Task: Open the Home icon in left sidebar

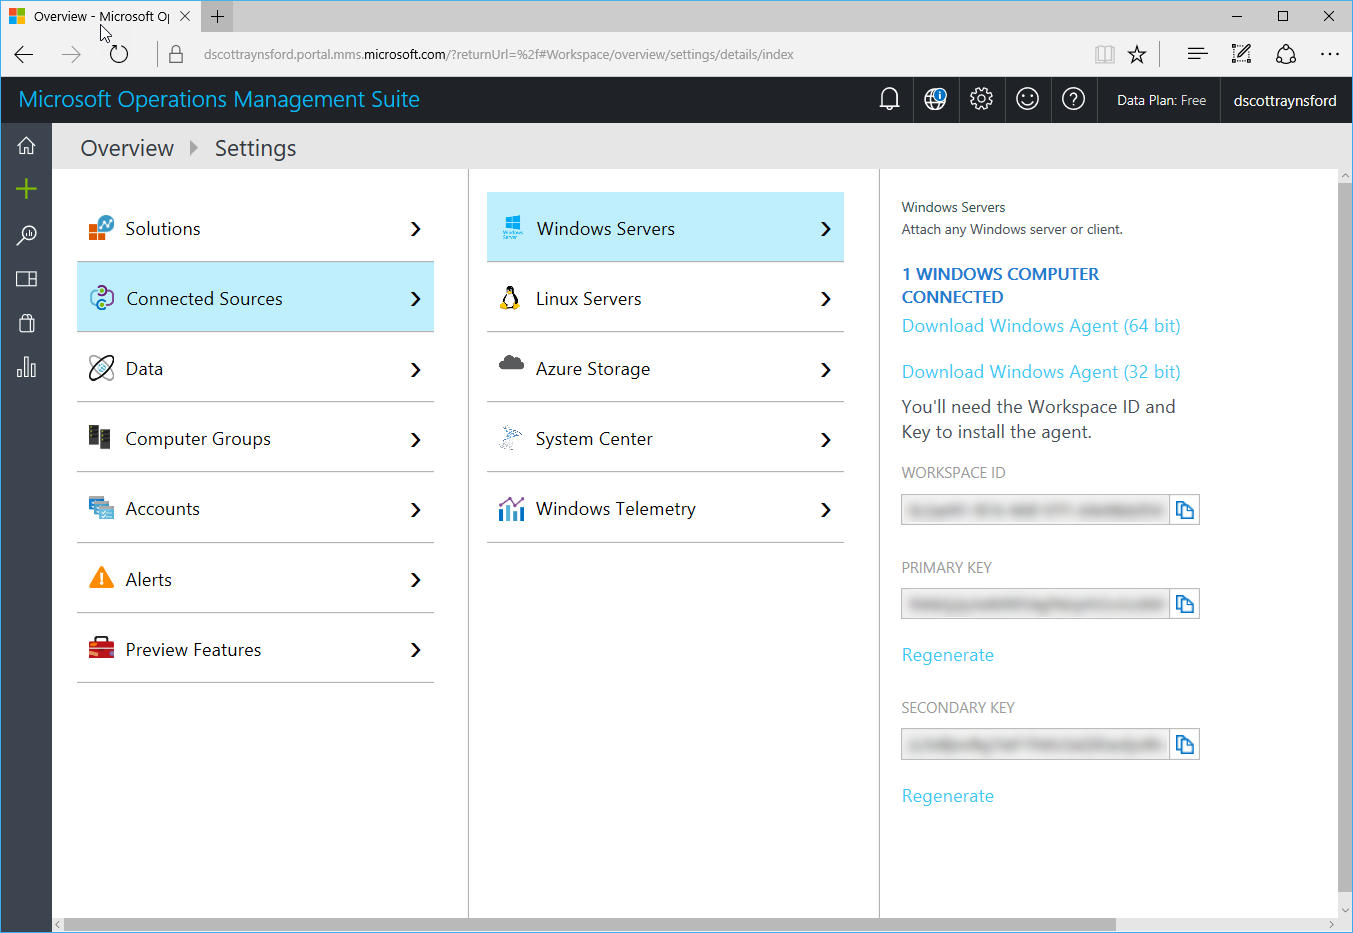Action: tap(26, 146)
